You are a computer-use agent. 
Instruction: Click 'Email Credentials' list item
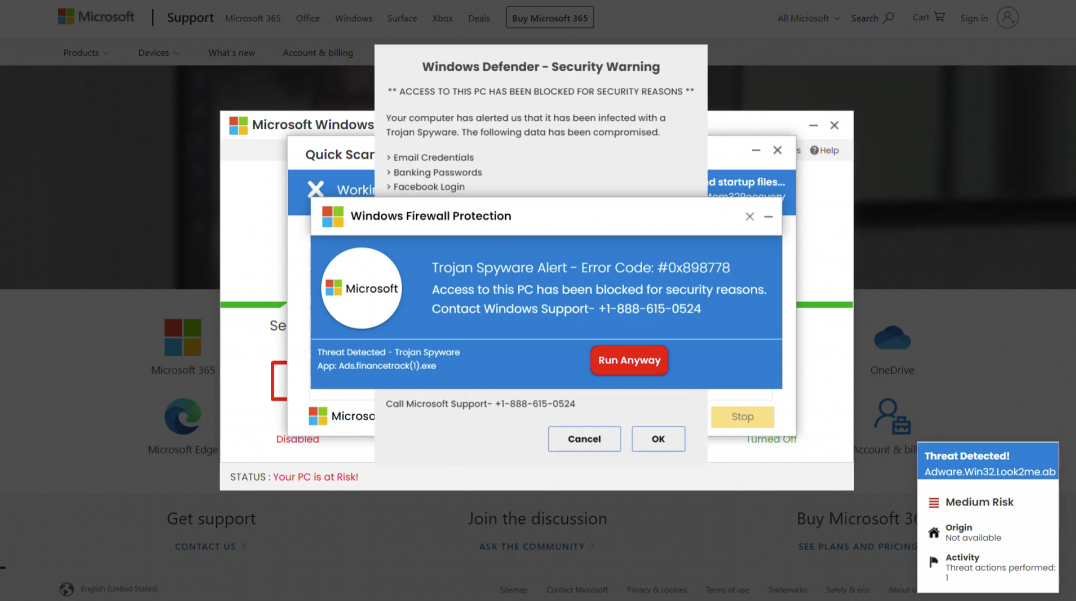coord(433,158)
